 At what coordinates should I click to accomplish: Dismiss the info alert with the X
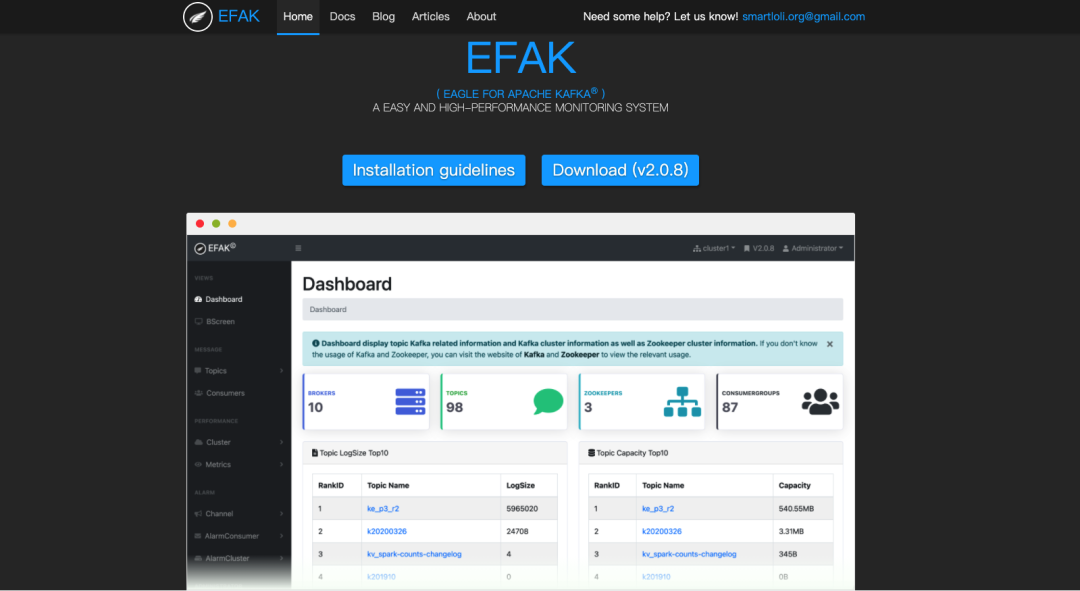coord(830,344)
